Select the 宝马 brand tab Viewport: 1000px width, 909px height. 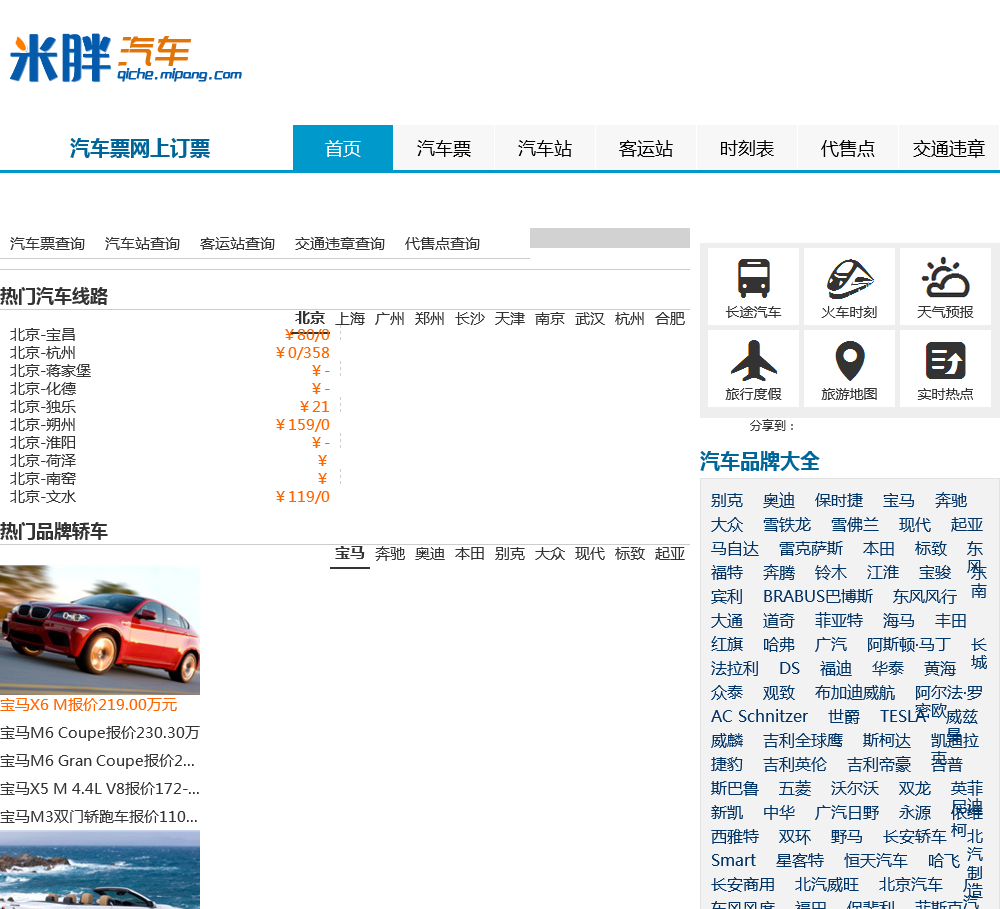click(x=349, y=553)
